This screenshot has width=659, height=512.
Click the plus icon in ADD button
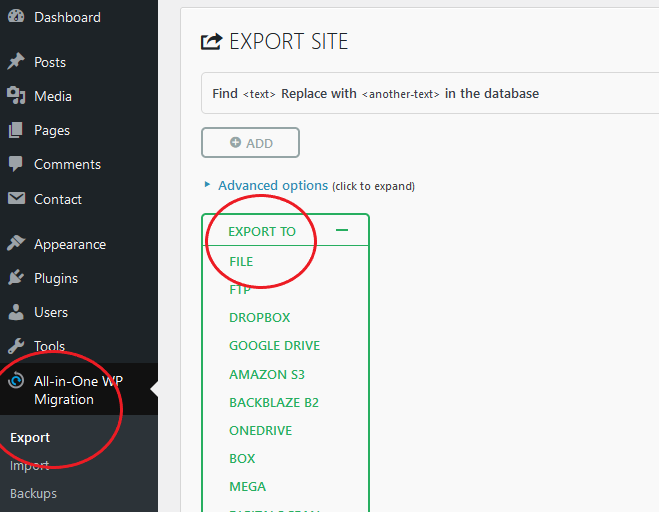(235, 143)
